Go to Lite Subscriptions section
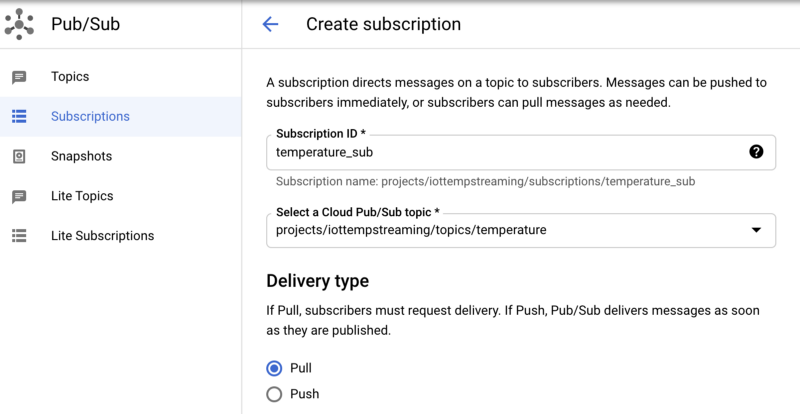800x414 pixels. coord(102,237)
